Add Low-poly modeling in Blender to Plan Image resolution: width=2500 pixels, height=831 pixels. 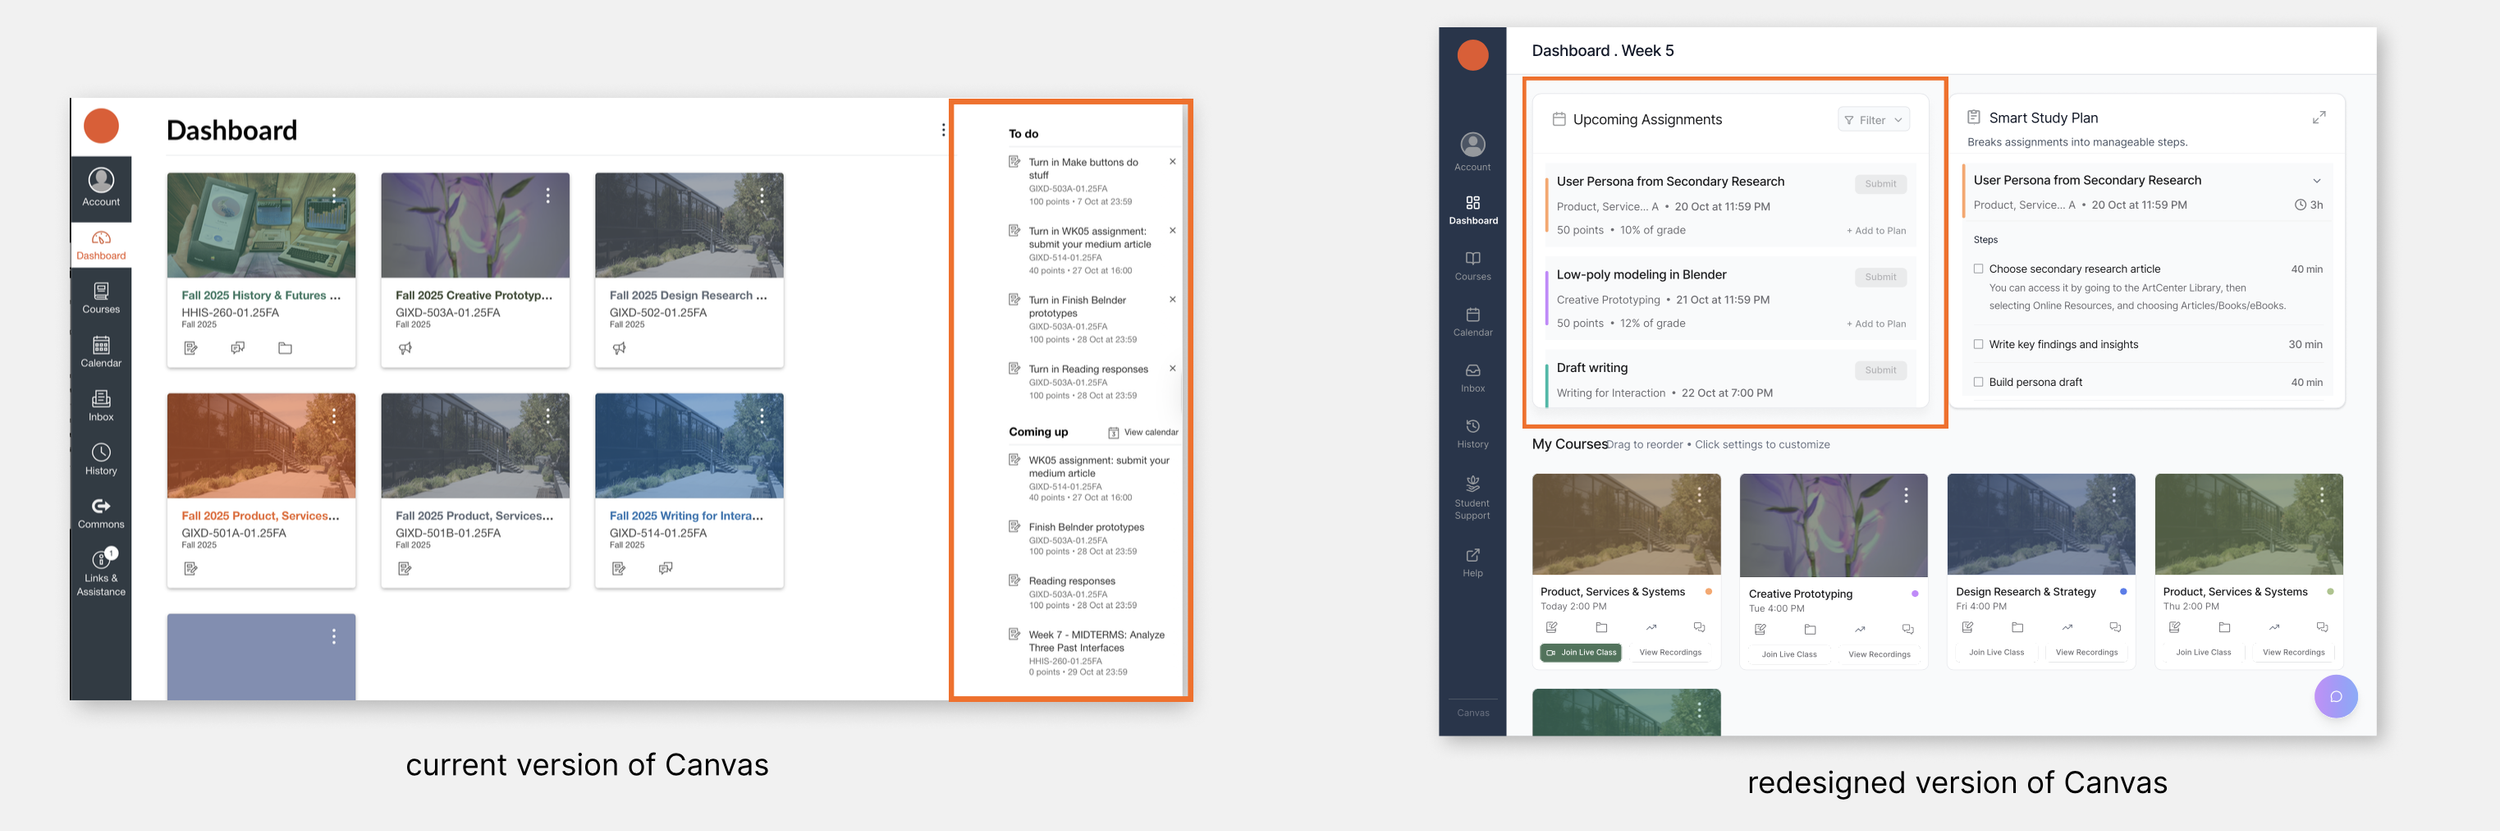click(x=1876, y=324)
